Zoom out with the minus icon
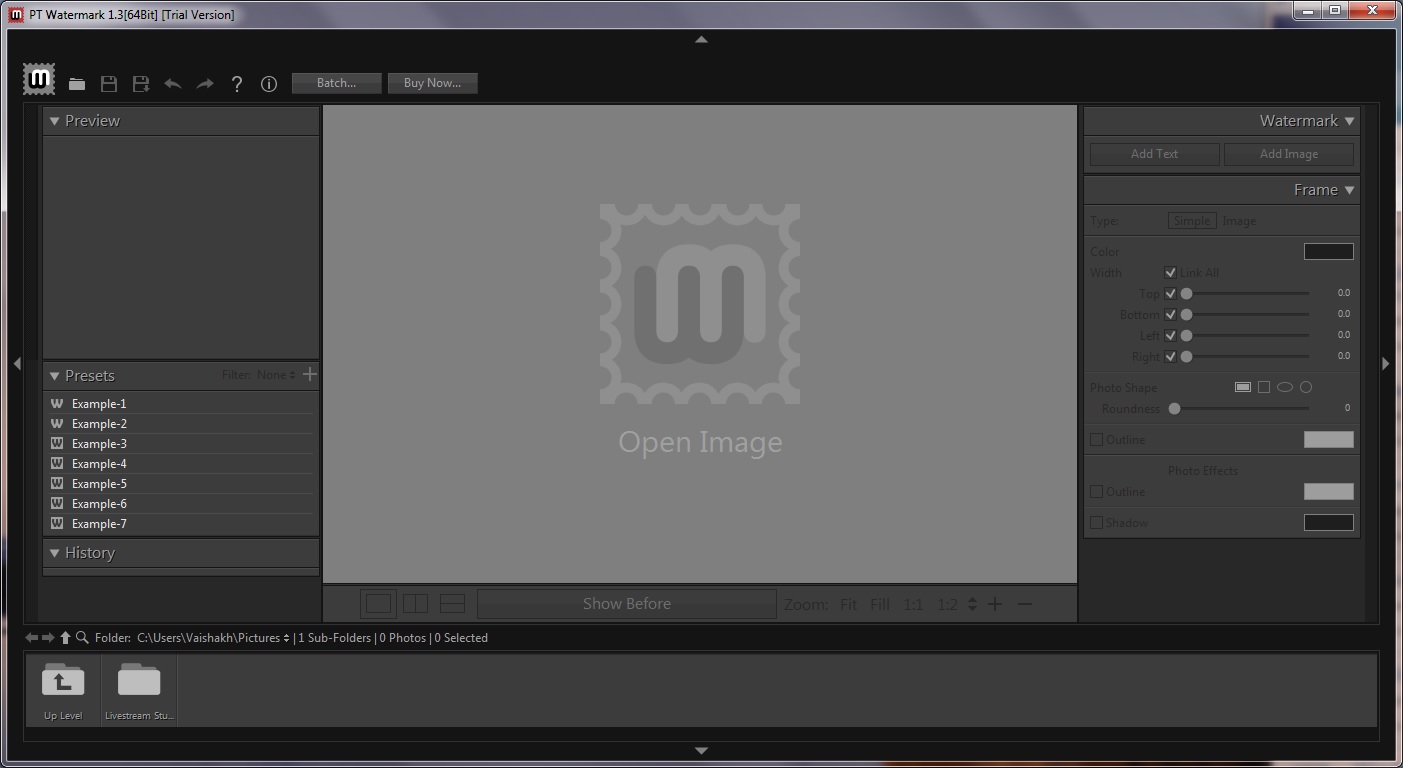The width and height of the screenshot is (1403, 768). [1025, 604]
